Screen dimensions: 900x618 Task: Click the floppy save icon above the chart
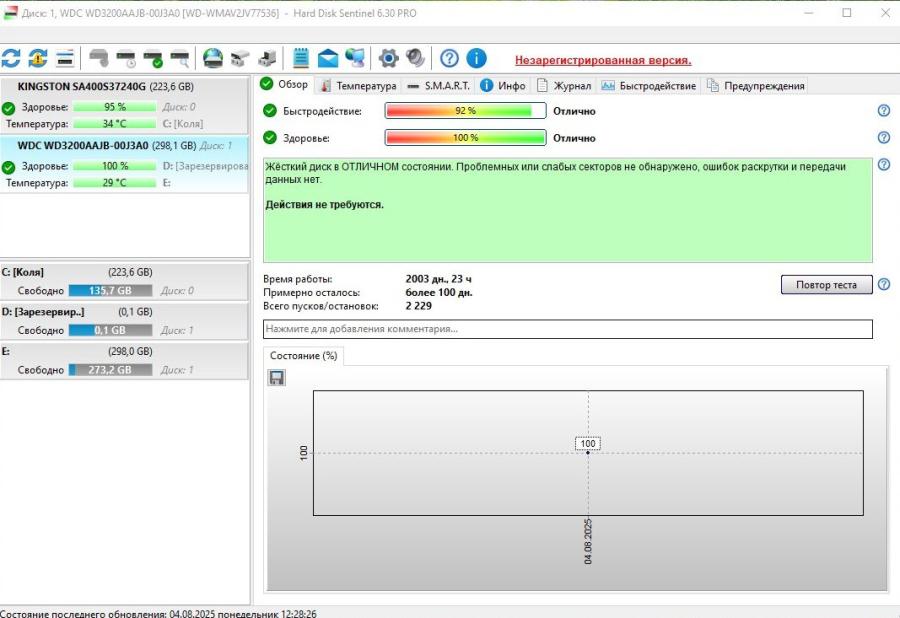(277, 377)
